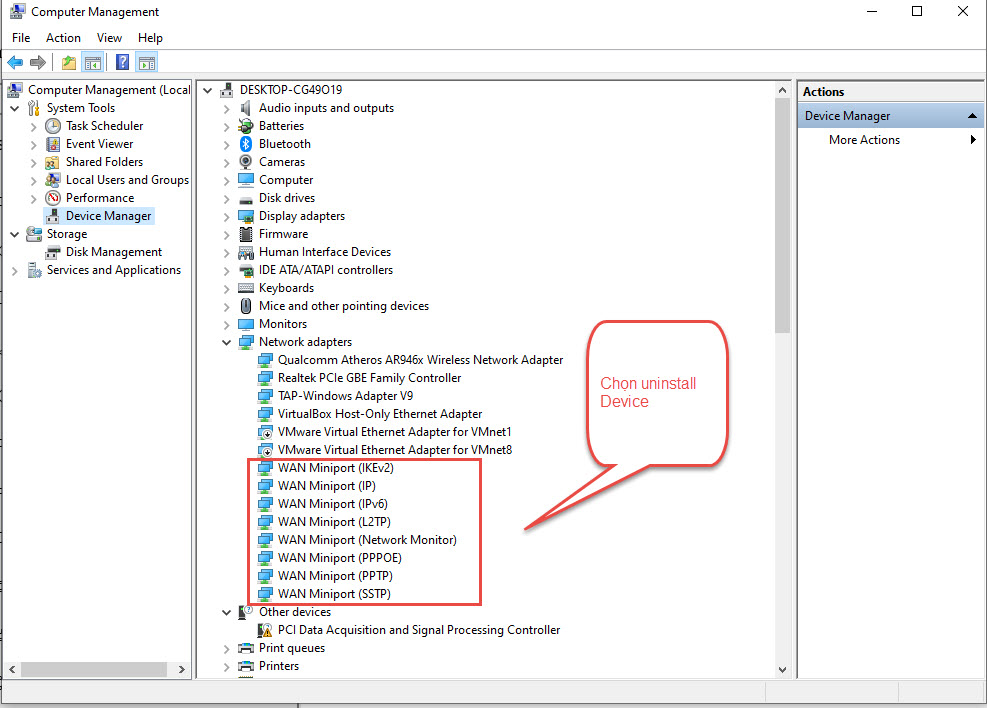Click the blue Help question mark icon
Image resolution: width=987 pixels, height=708 pixels.
click(123, 62)
